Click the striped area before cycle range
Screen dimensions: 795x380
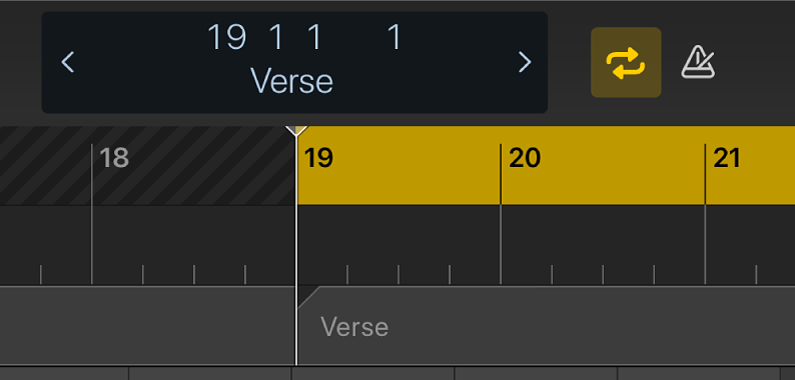point(147,165)
